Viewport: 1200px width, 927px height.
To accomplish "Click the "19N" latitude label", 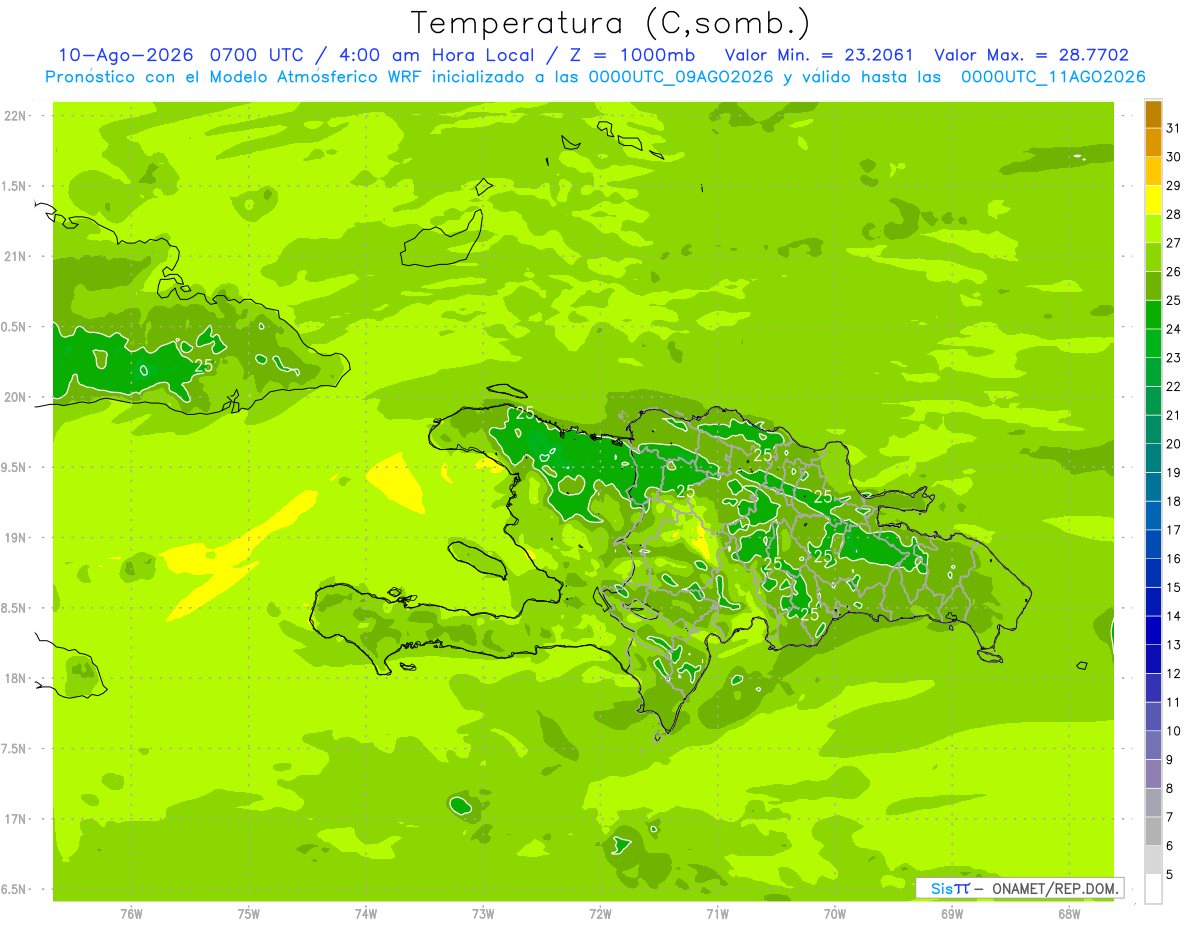I will (17, 538).
